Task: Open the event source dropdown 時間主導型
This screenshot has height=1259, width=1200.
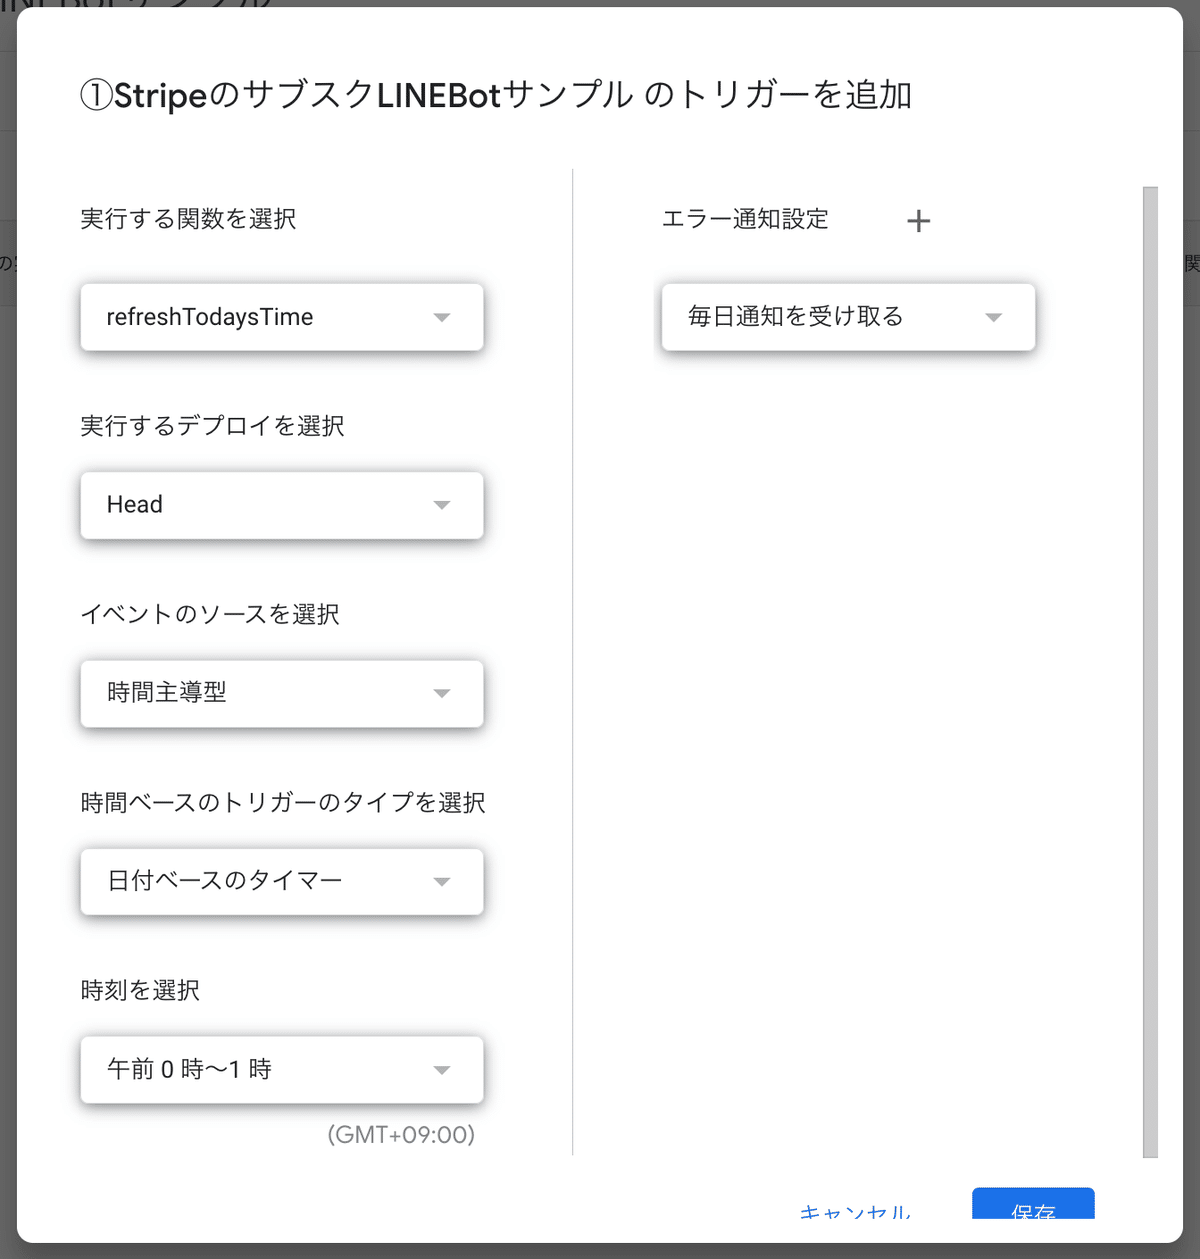Action: point(282,693)
